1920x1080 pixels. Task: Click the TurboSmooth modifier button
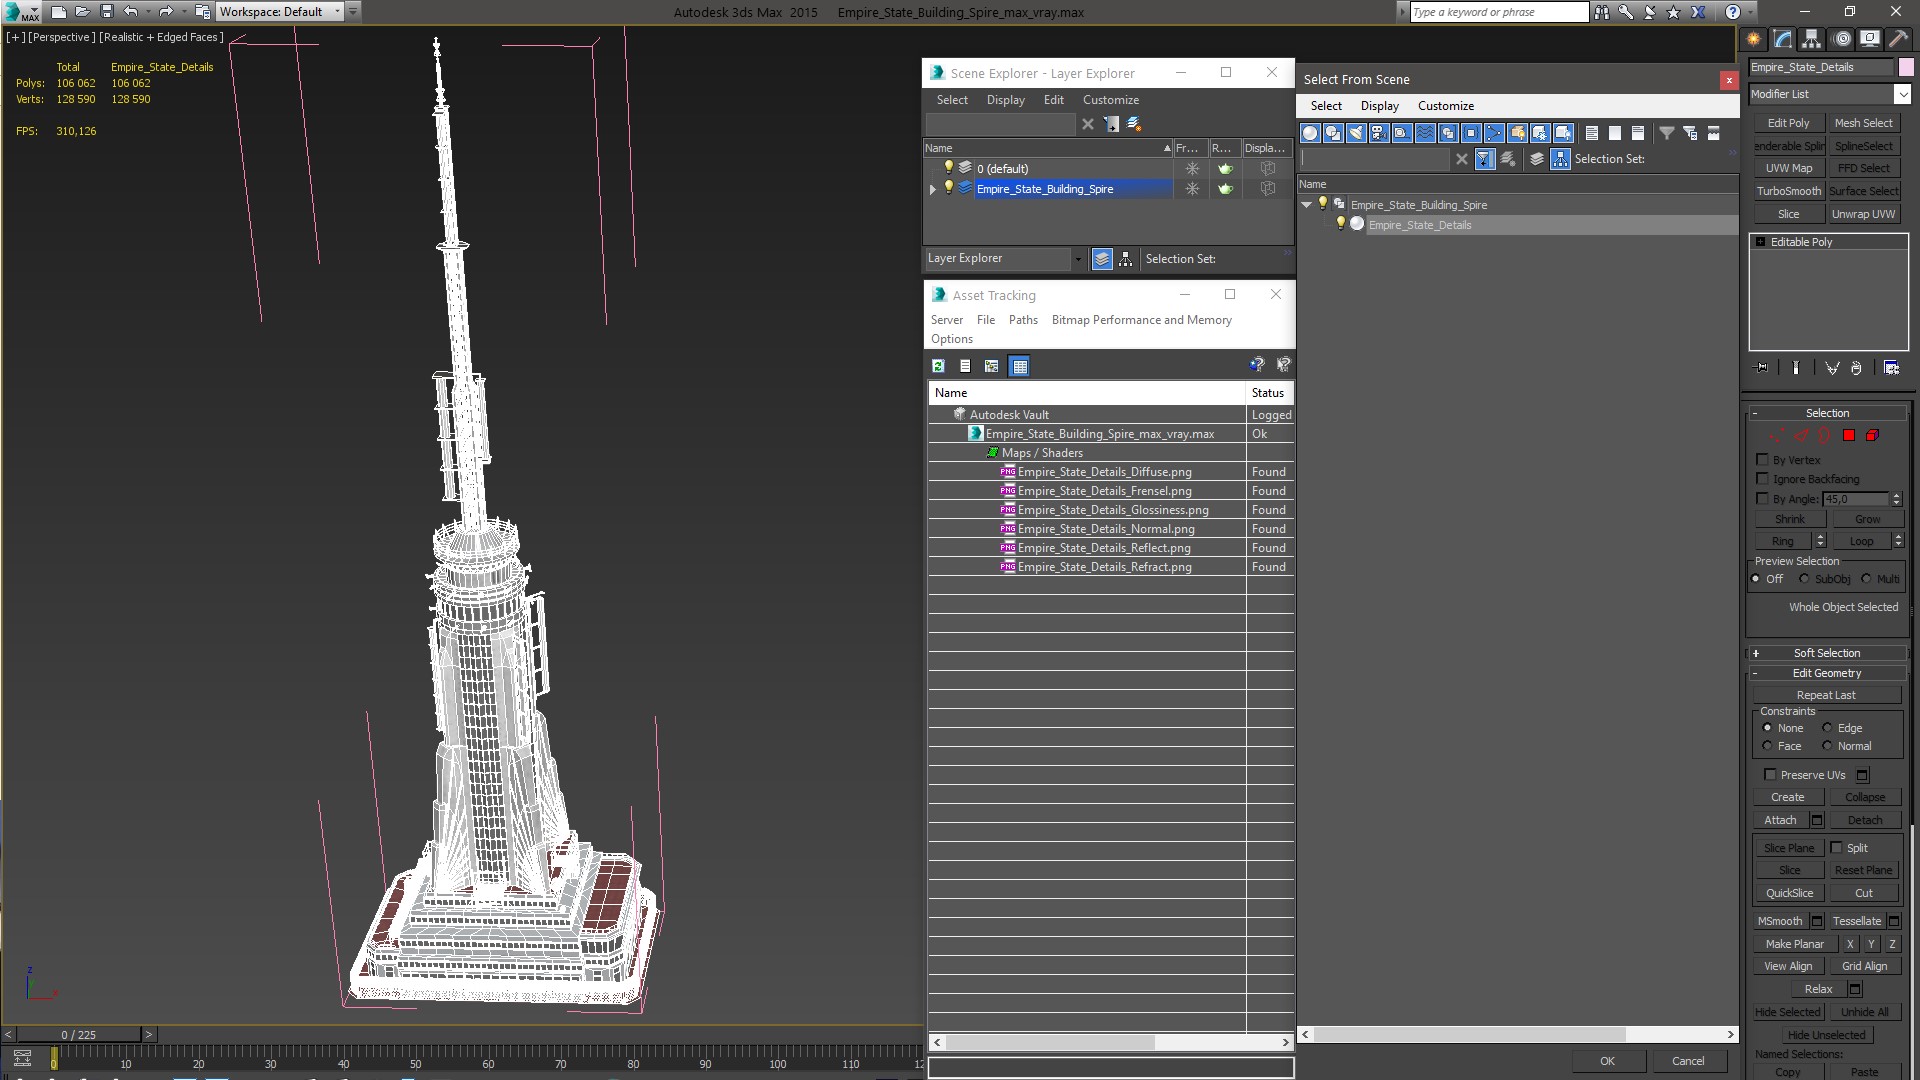pyautogui.click(x=1789, y=191)
